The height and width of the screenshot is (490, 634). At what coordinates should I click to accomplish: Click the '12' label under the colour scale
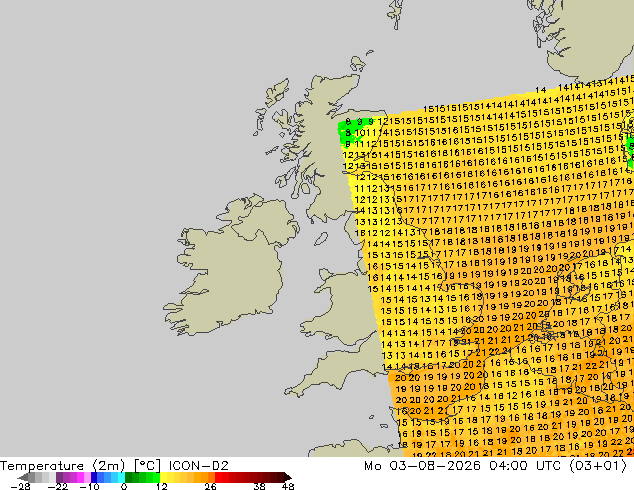pyautogui.click(x=162, y=486)
